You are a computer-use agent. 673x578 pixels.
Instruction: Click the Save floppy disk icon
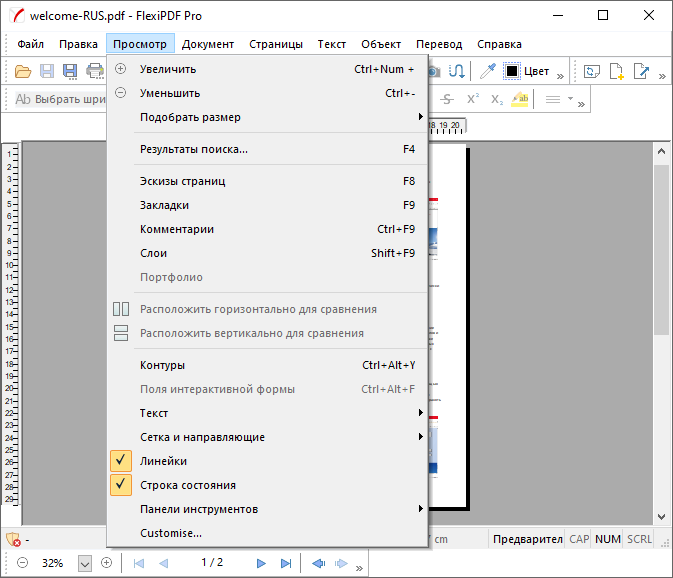tap(47, 71)
